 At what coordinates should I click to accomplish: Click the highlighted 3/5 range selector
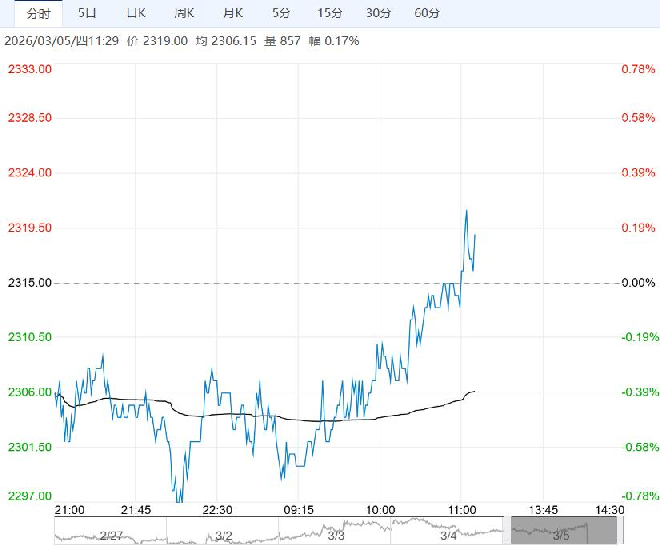559,530
